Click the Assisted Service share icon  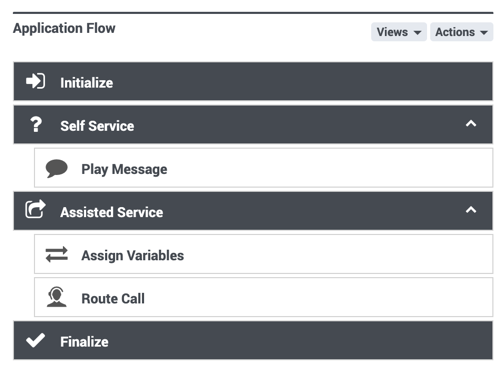tap(35, 209)
